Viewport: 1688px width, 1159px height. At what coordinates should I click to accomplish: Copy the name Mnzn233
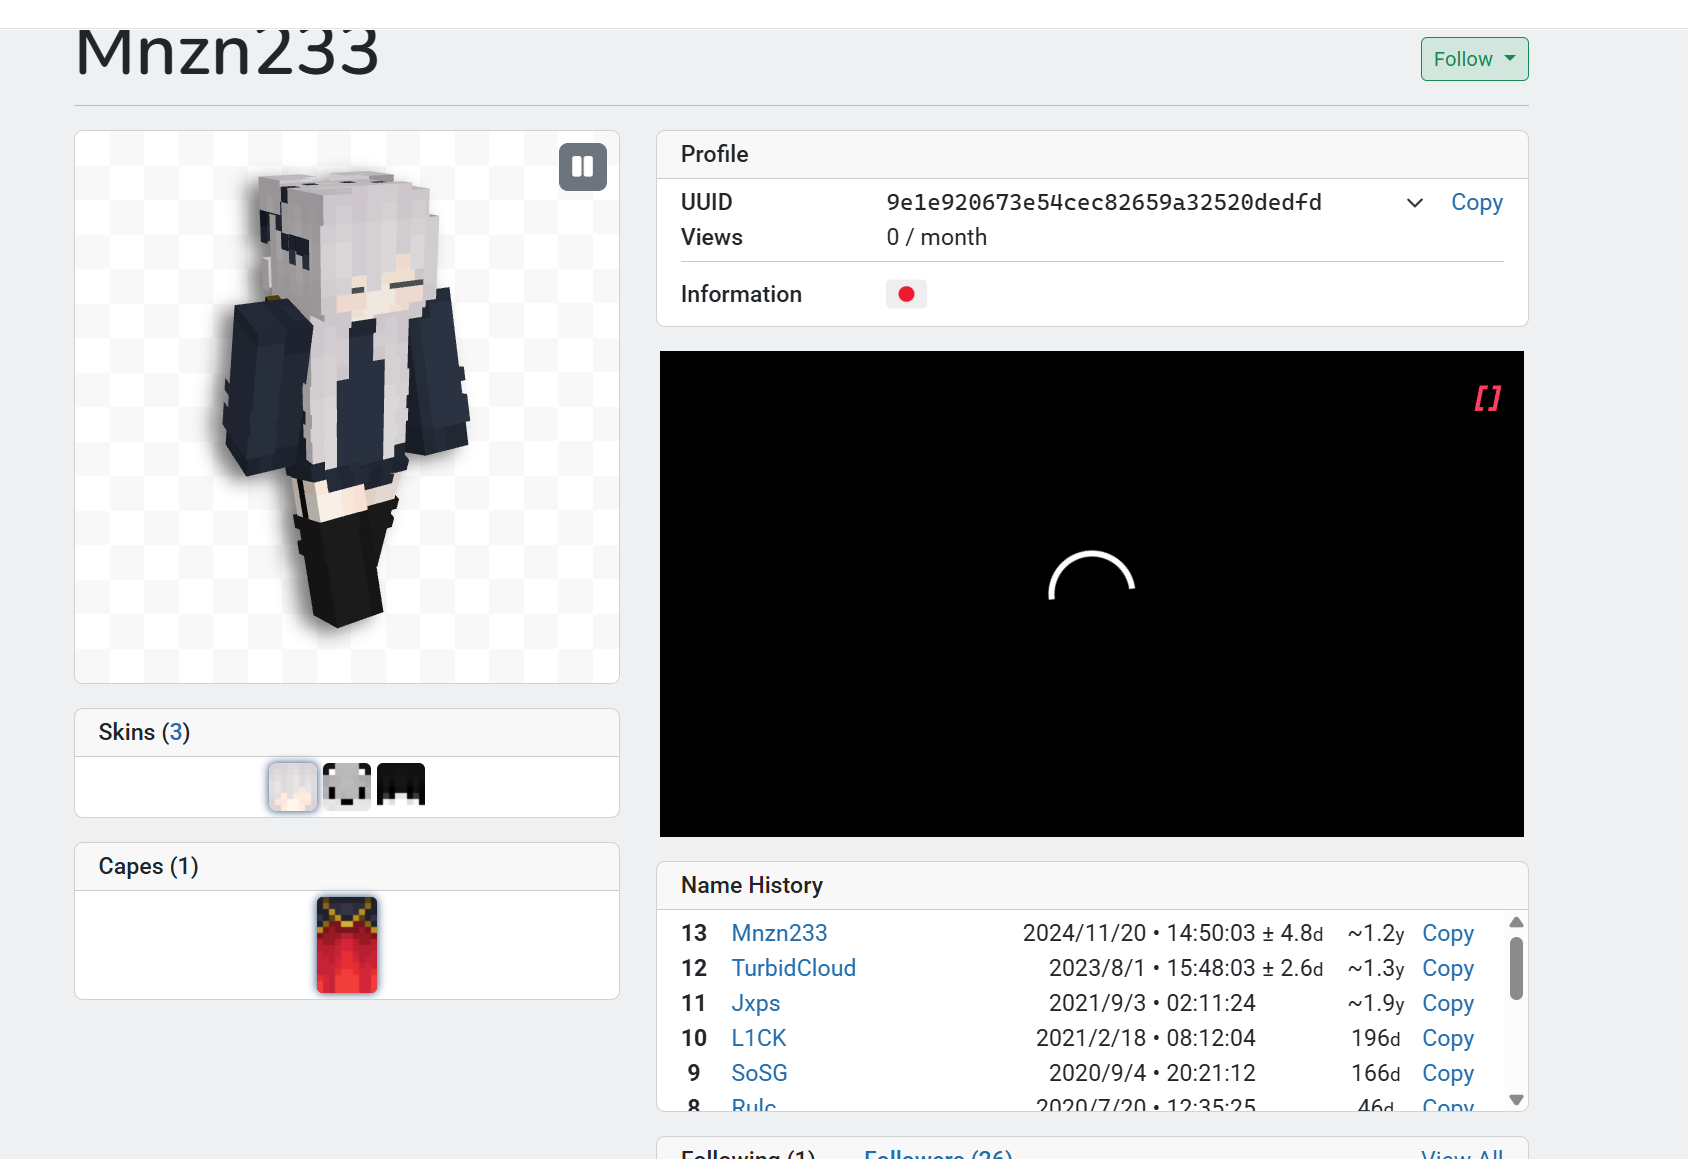pyautogui.click(x=1447, y=933)
